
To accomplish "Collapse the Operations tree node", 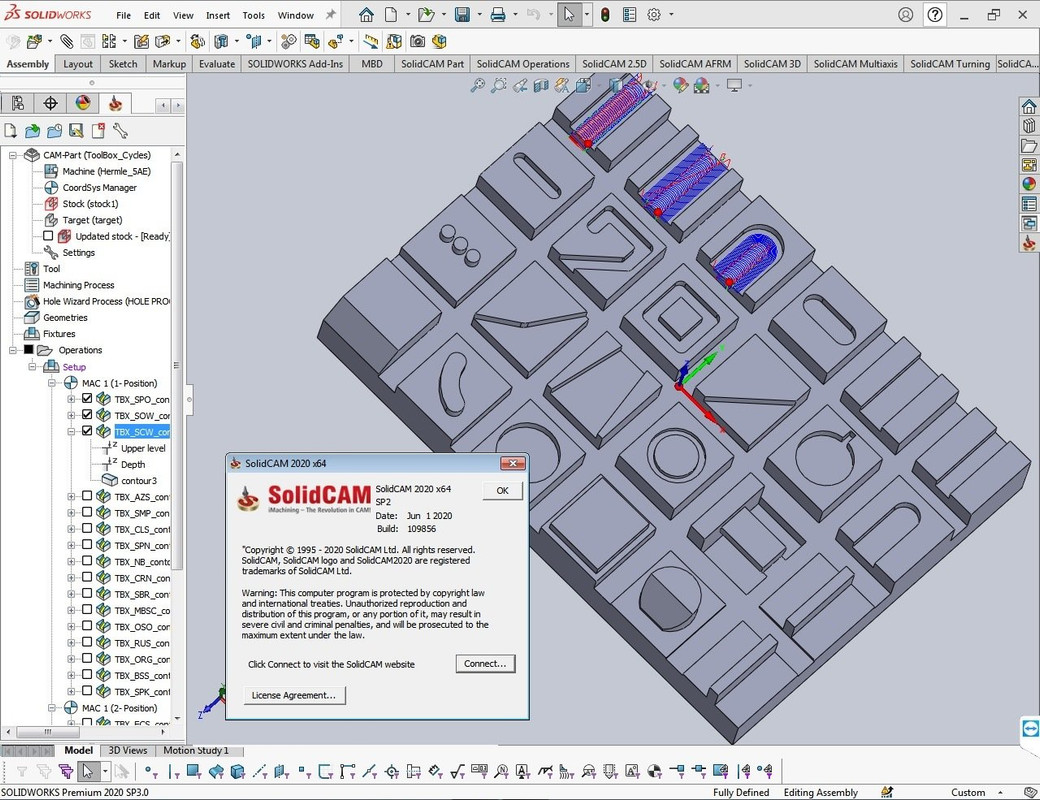I will point(13,350).
